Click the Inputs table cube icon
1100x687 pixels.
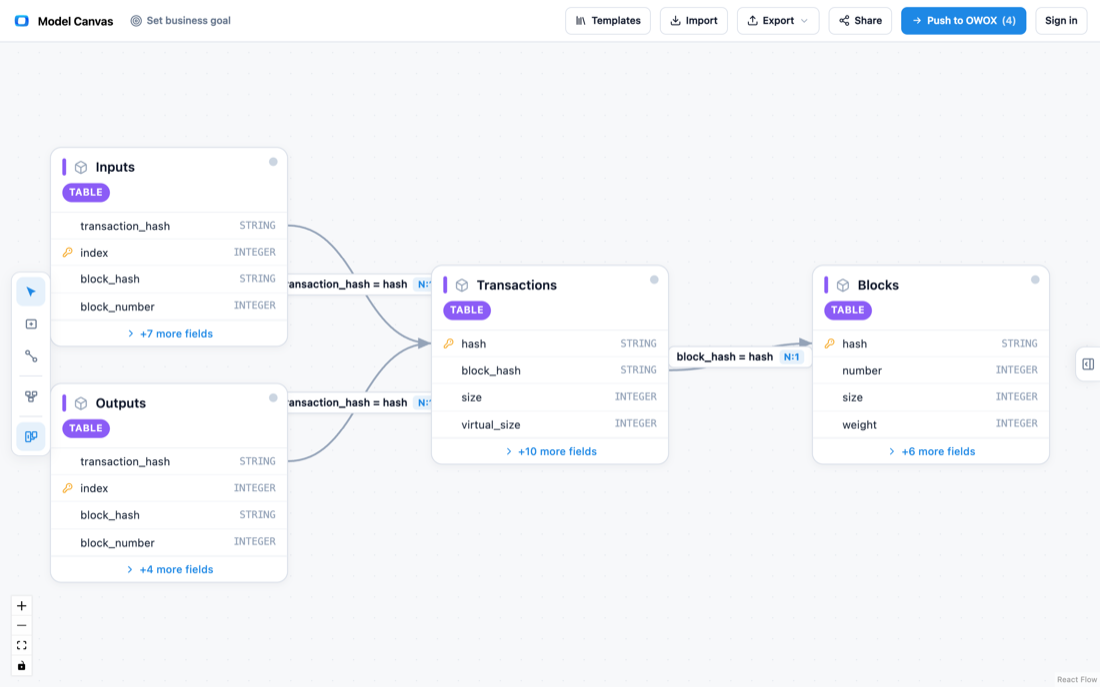tap(81, 167)
